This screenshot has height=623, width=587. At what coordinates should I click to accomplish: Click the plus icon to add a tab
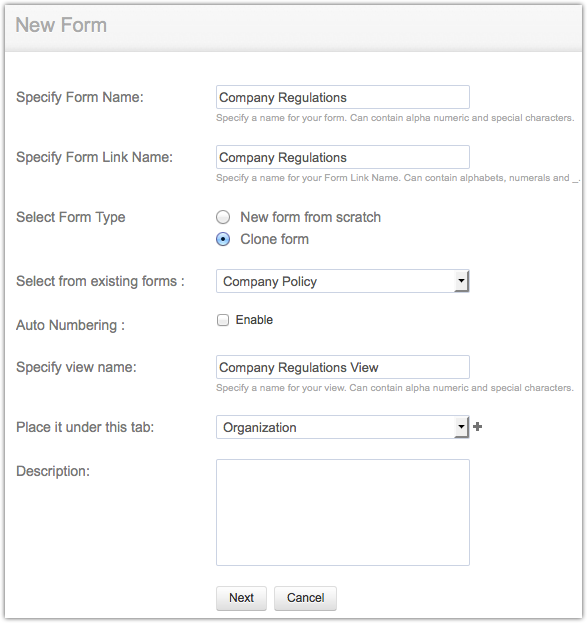click(478, 427)
